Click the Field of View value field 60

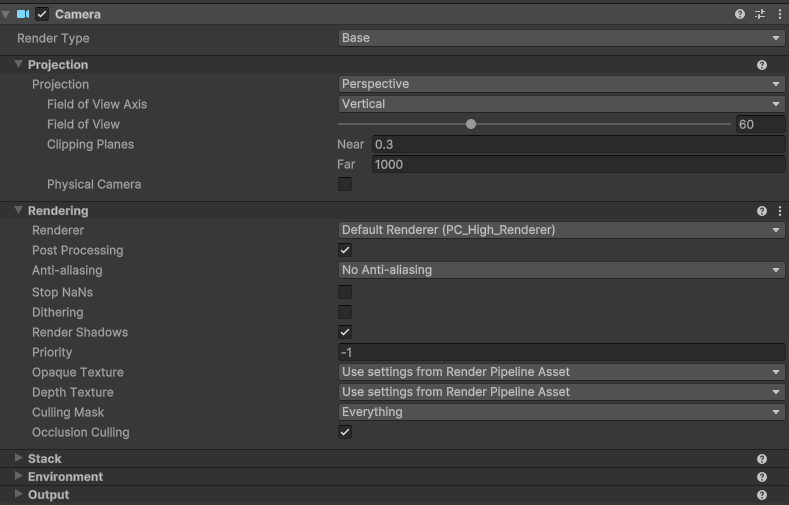[760, 124]
